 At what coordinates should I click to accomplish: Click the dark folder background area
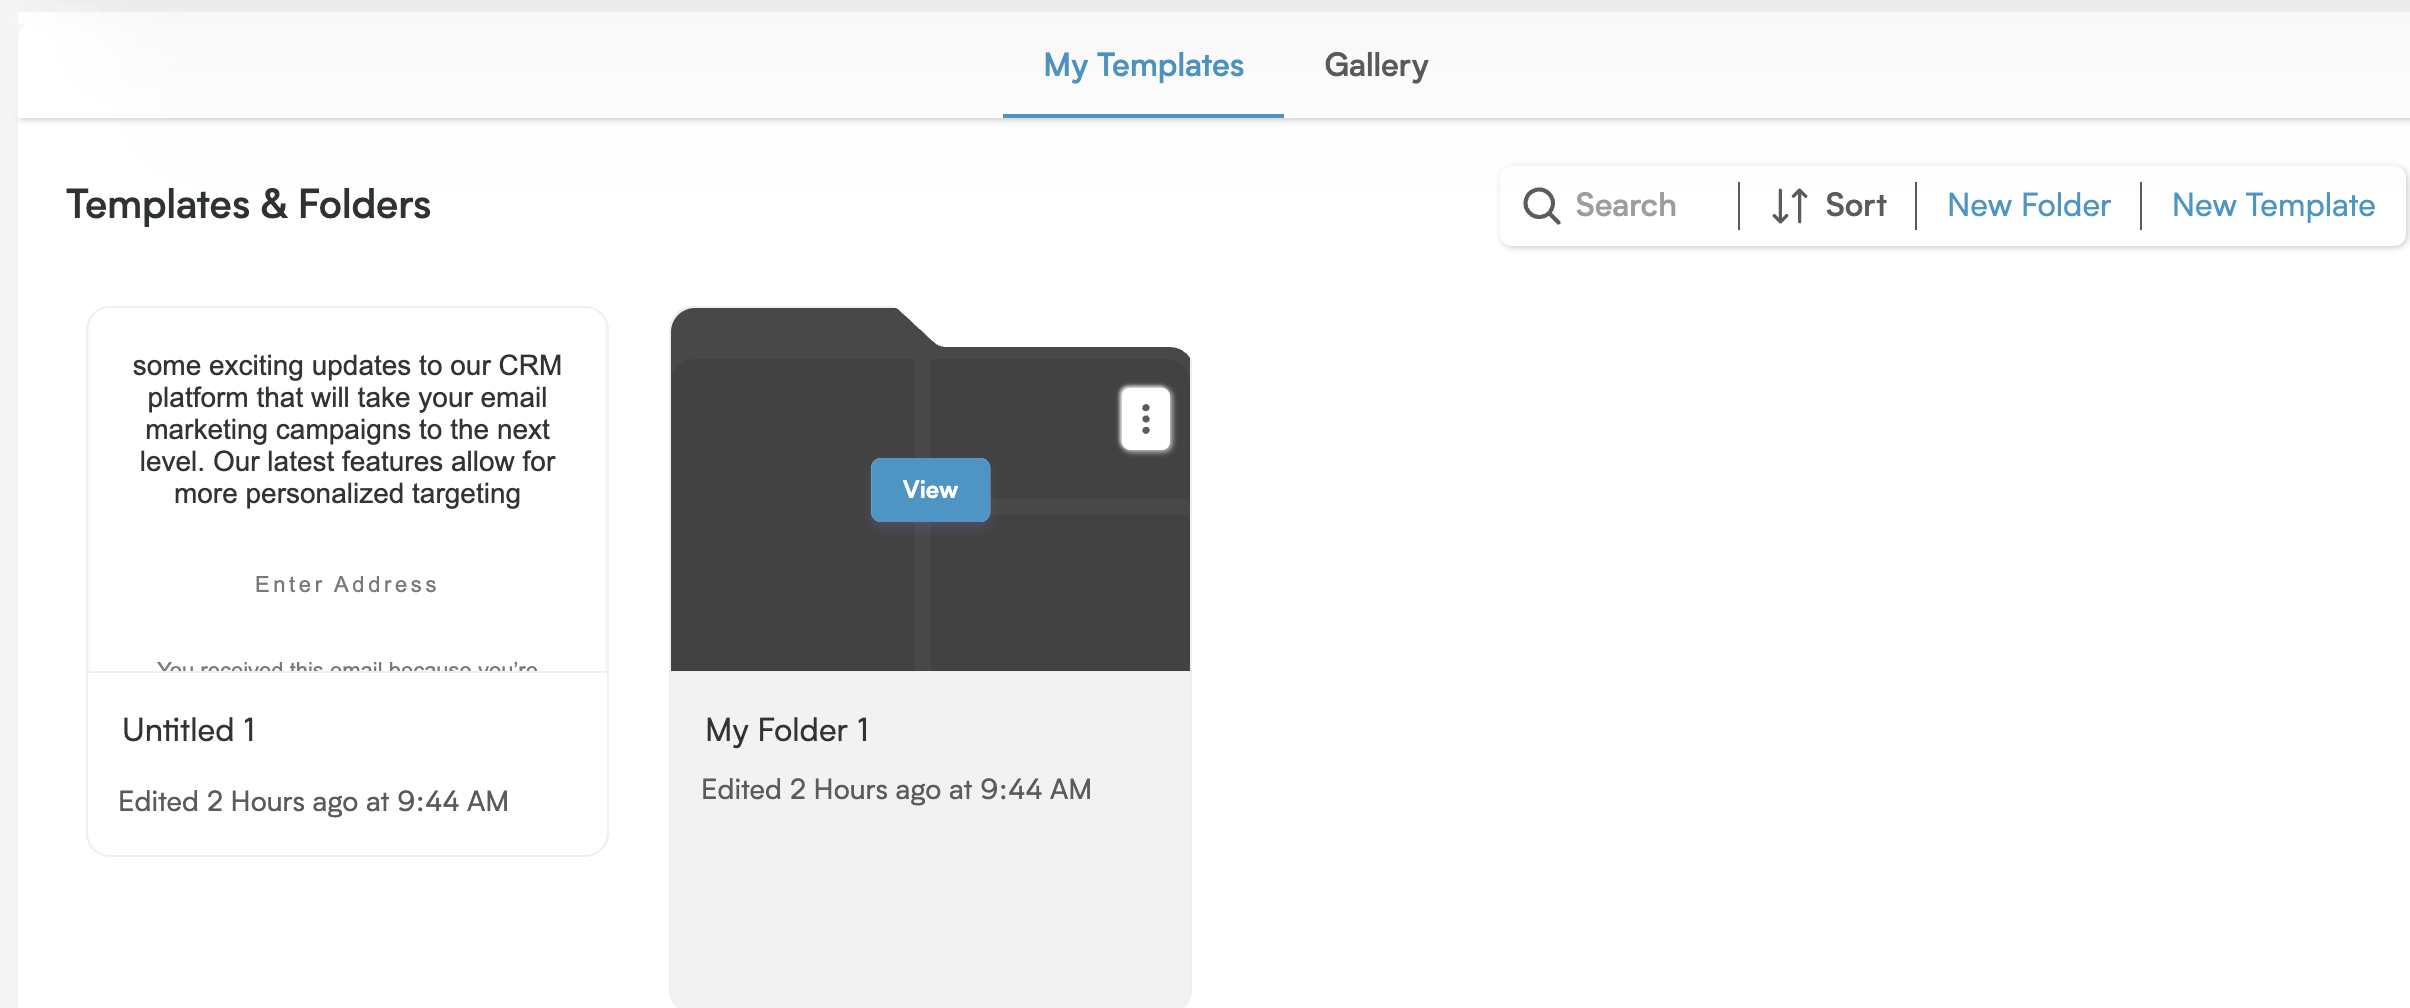800,590
